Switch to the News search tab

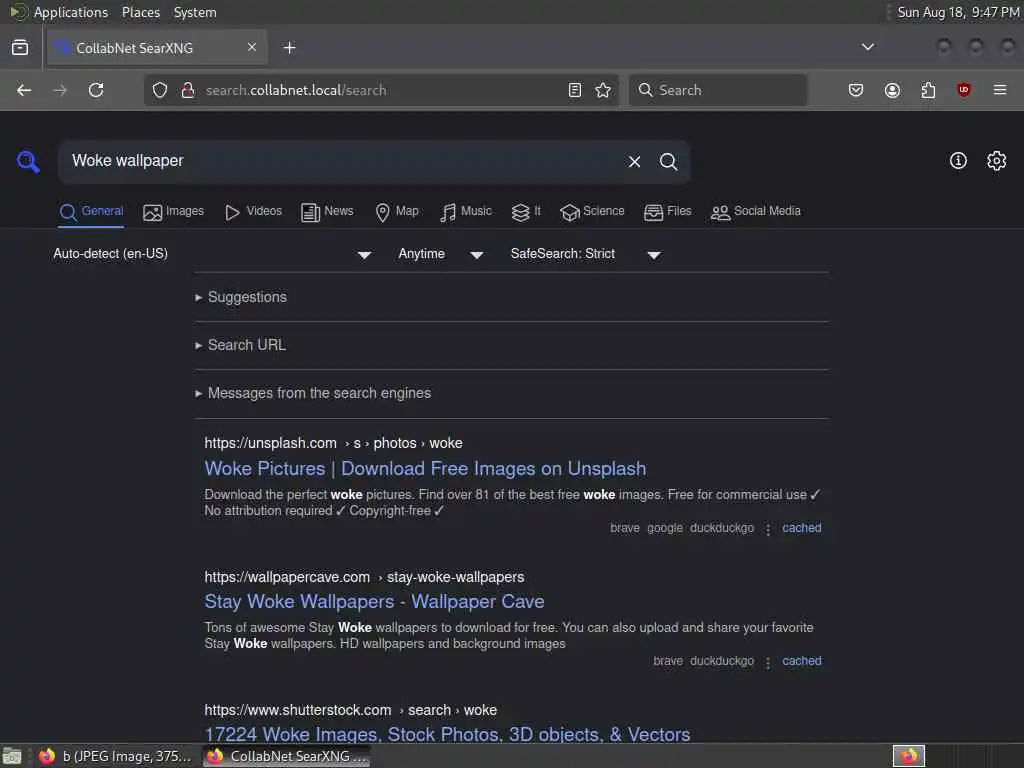[327, 212]
